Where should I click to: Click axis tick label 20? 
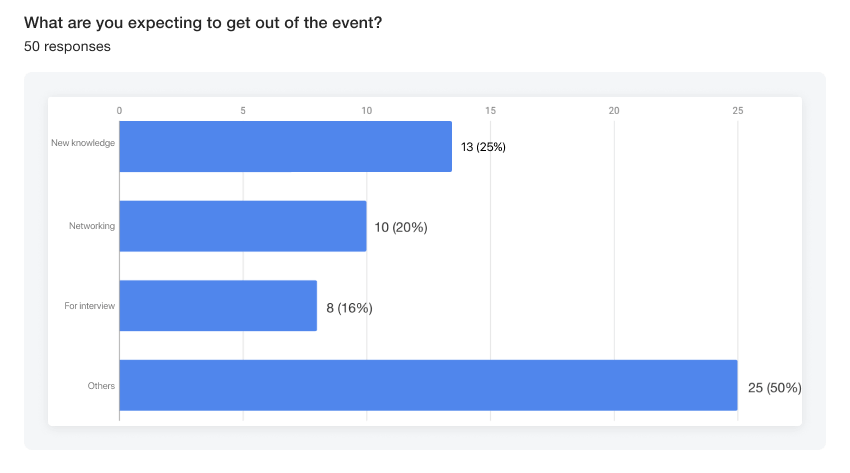(x=614, y=110)
